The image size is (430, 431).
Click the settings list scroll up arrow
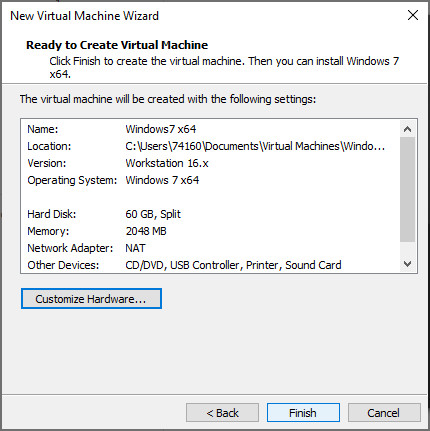pyautogui.click(x=407, y=129)
